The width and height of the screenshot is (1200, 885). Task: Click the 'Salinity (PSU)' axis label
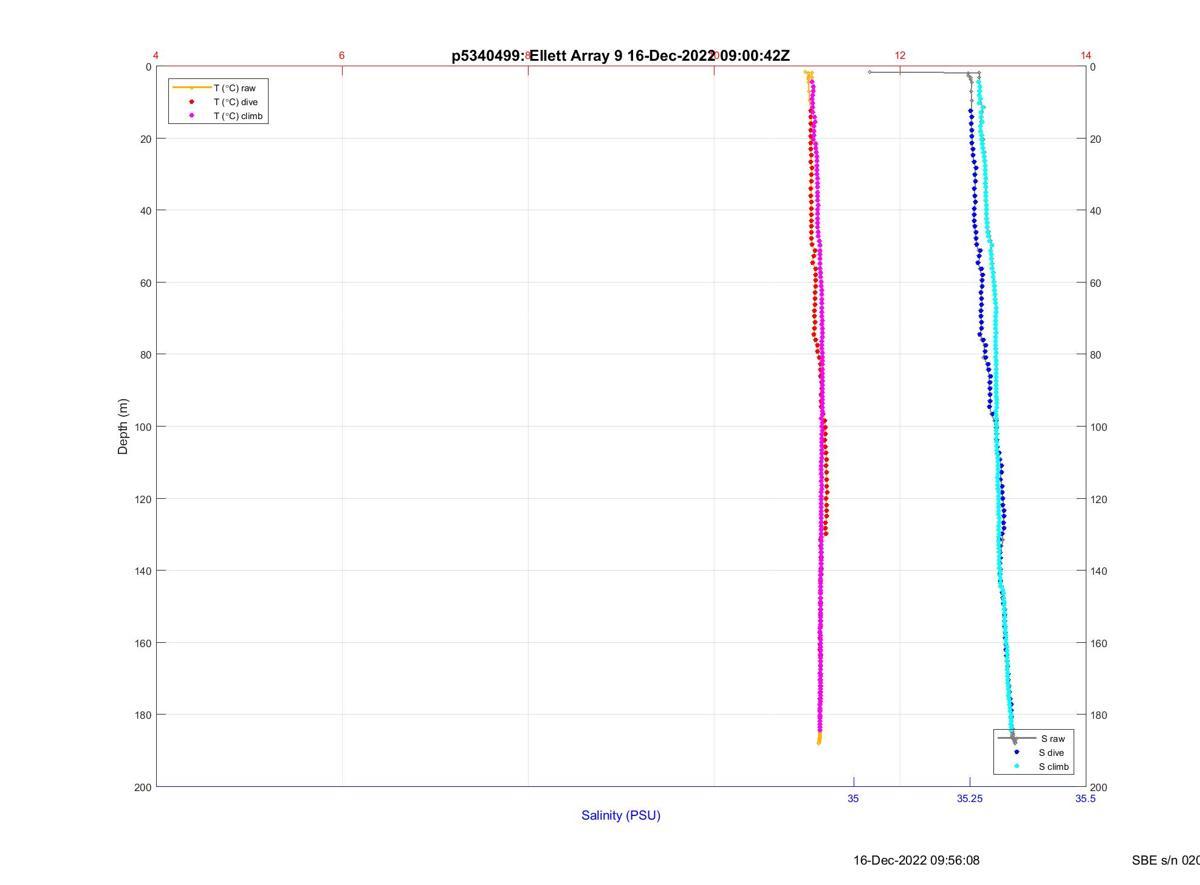click(621, 815)
